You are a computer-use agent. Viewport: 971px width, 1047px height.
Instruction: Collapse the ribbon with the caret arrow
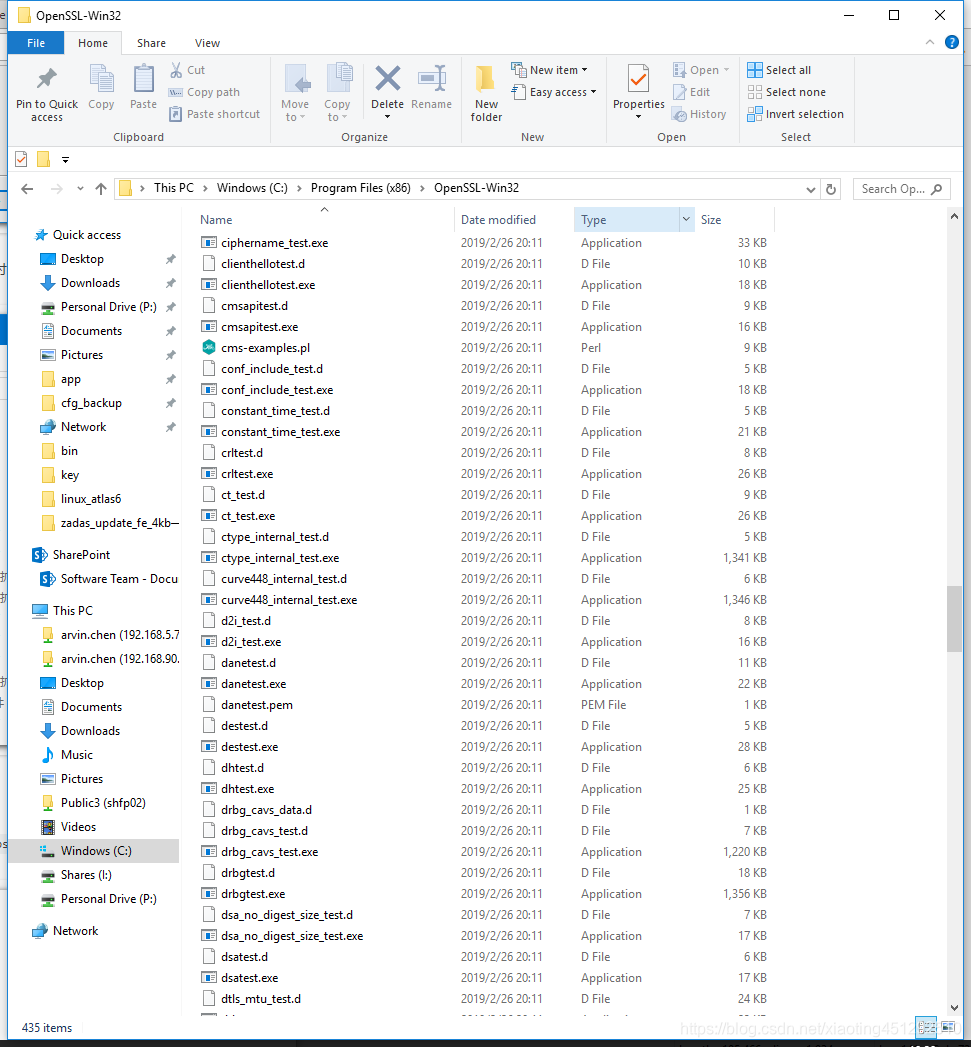930,42
